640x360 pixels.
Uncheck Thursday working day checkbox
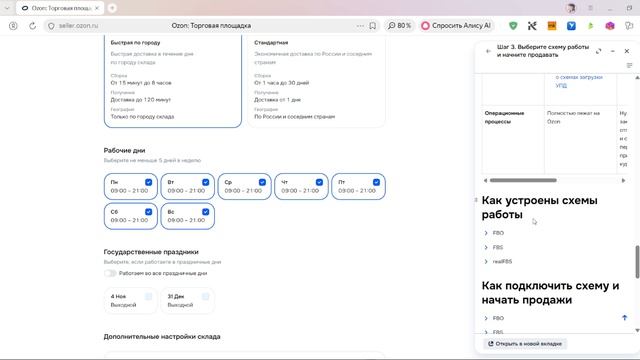point(319,182)
